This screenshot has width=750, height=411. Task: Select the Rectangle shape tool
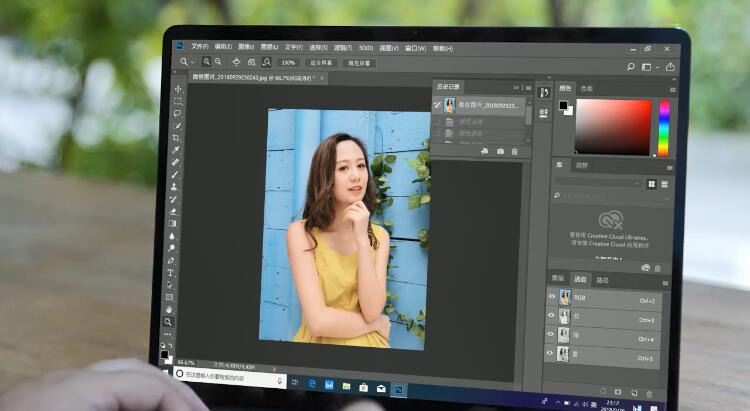click(x=169, y=297)
